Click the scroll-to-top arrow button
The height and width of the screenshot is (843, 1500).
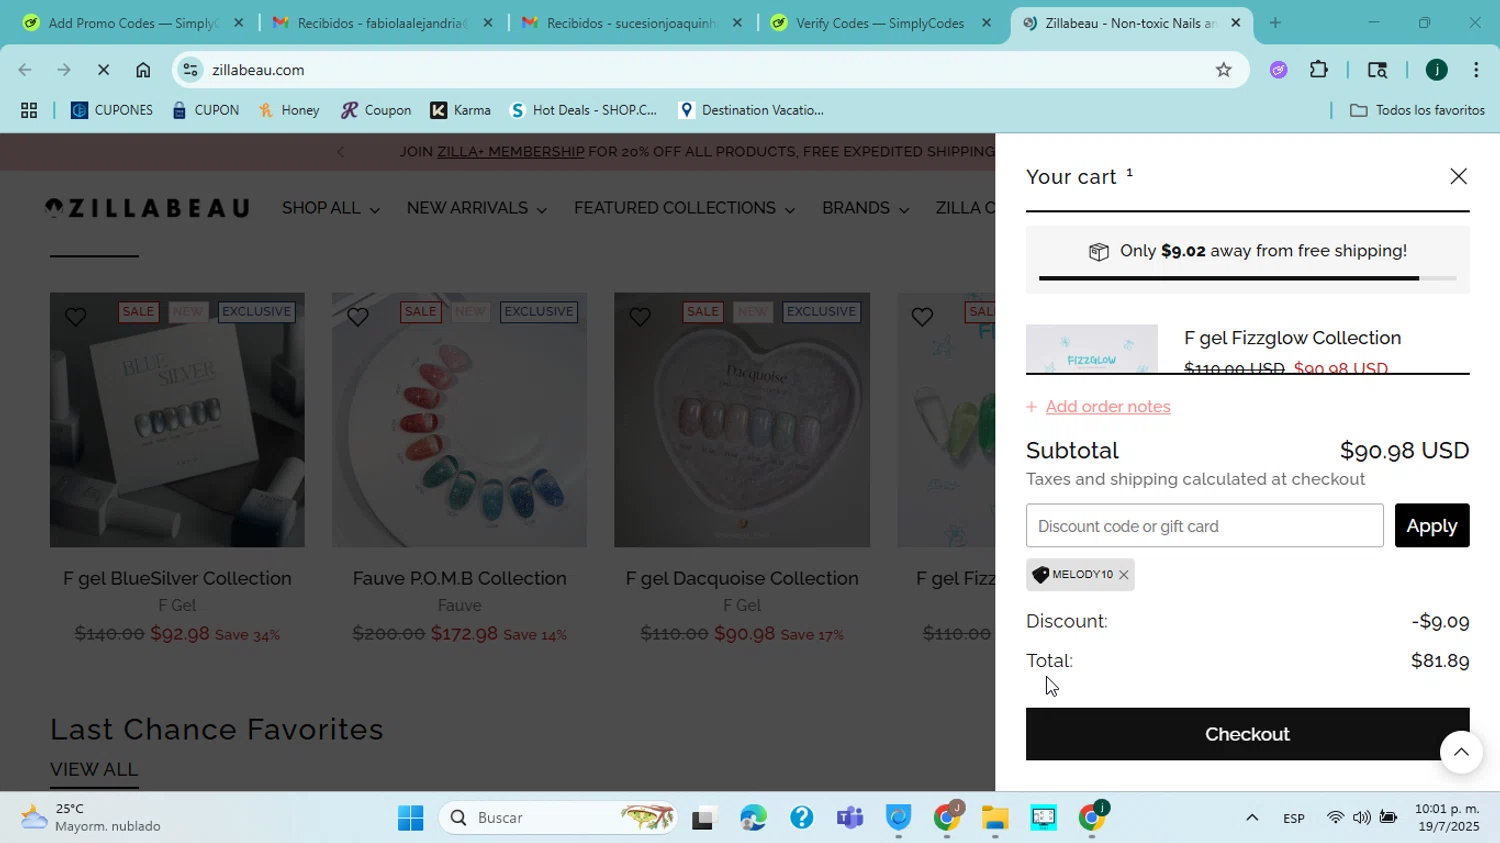point(1461,752)
